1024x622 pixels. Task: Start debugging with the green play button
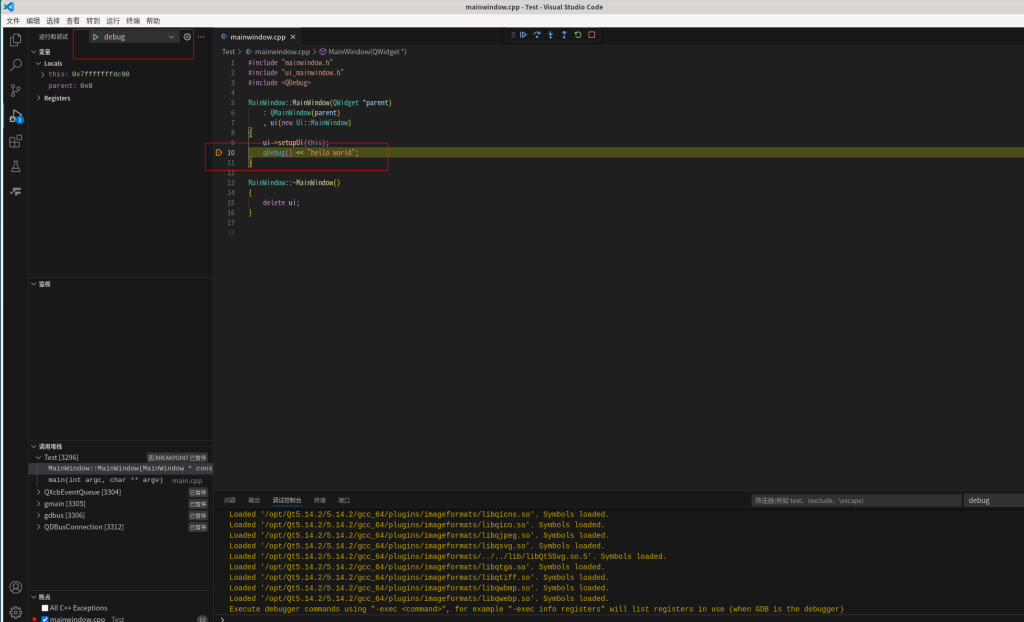[x=95, y=37]
